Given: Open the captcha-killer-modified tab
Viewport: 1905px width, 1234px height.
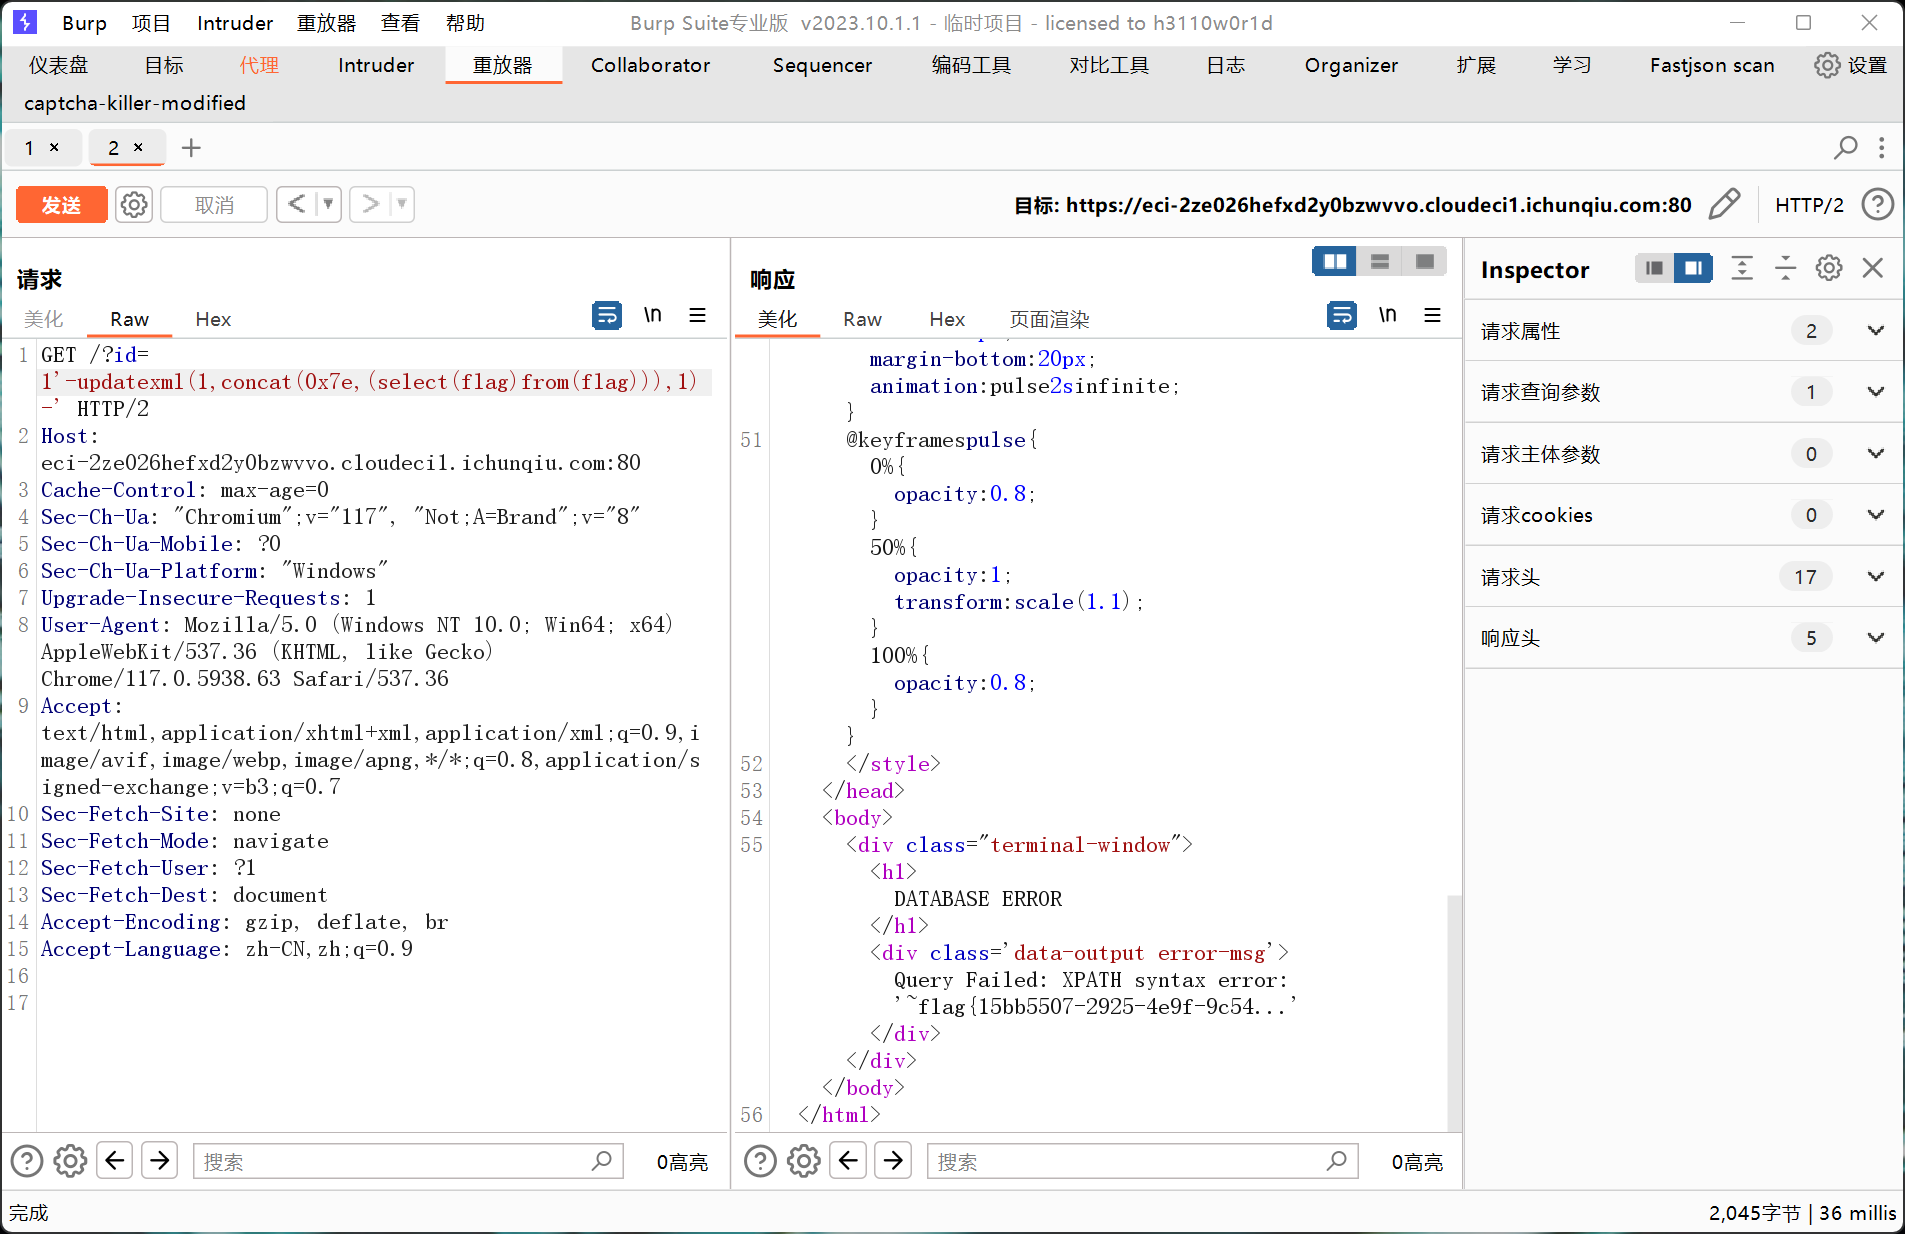Looking at the screenshot, I should [135, 103].
